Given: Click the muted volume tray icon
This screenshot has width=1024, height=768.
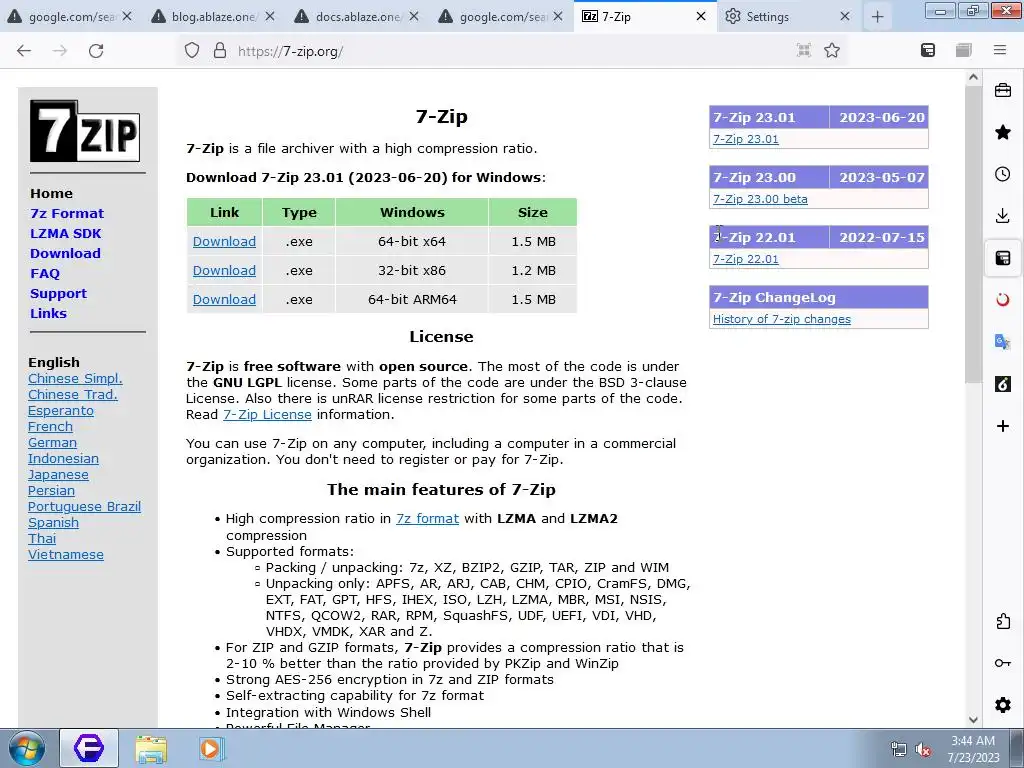Looking at the screenshot, I should pos(923,750).
